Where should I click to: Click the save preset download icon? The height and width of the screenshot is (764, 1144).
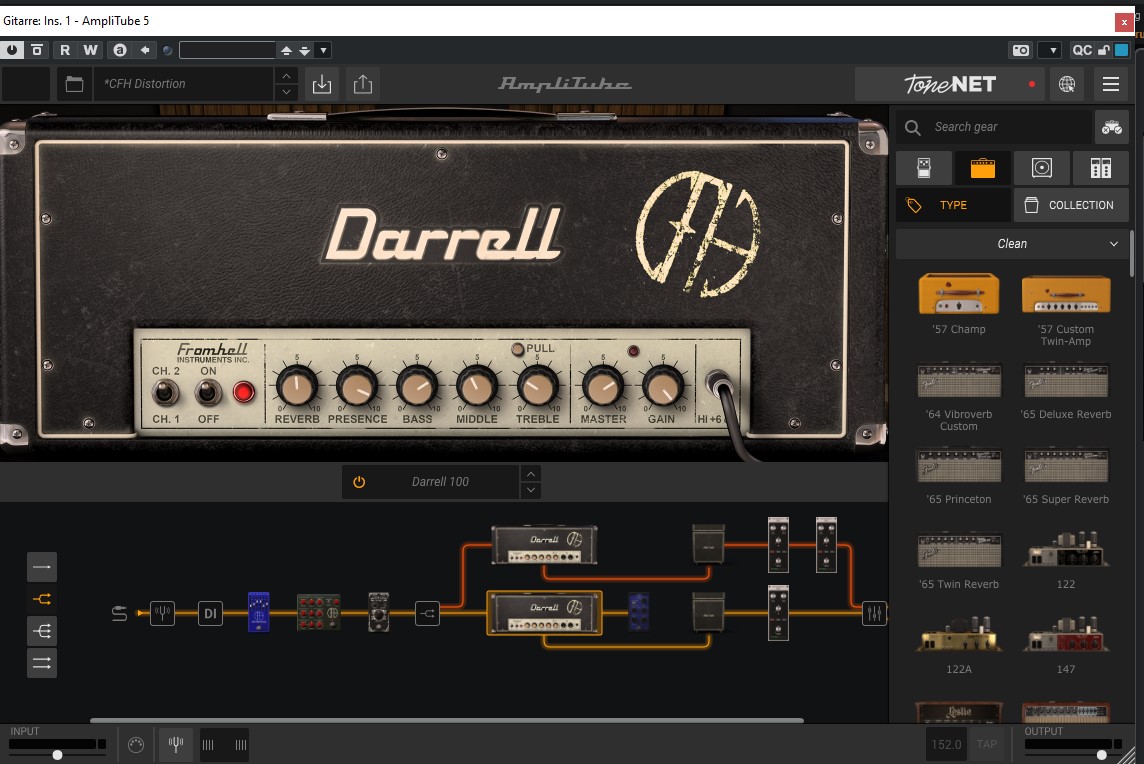tap(322, 84)
